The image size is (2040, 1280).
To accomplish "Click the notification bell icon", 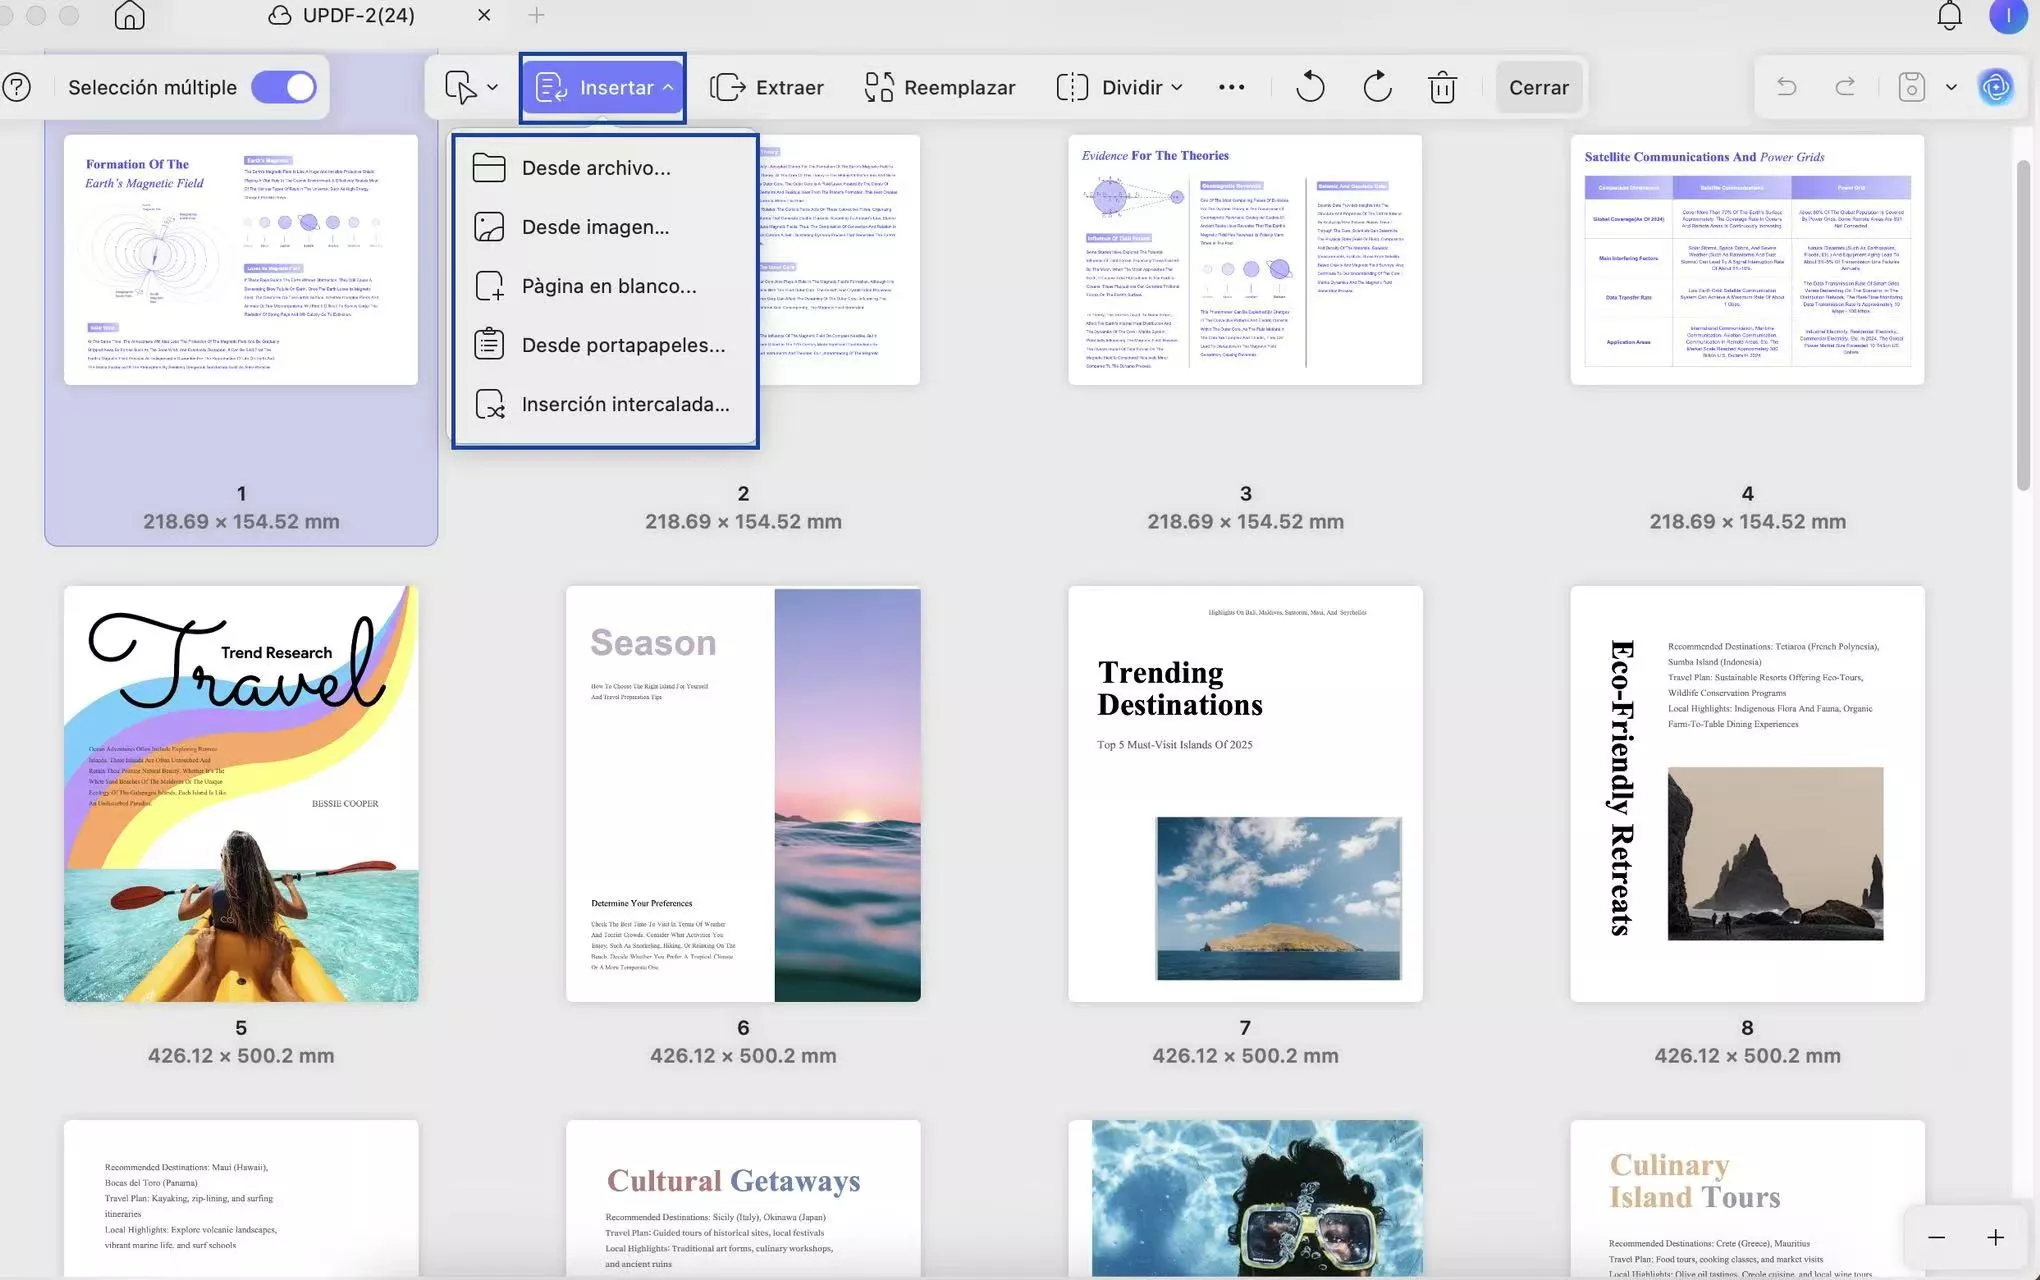I will click(1949, 15).
